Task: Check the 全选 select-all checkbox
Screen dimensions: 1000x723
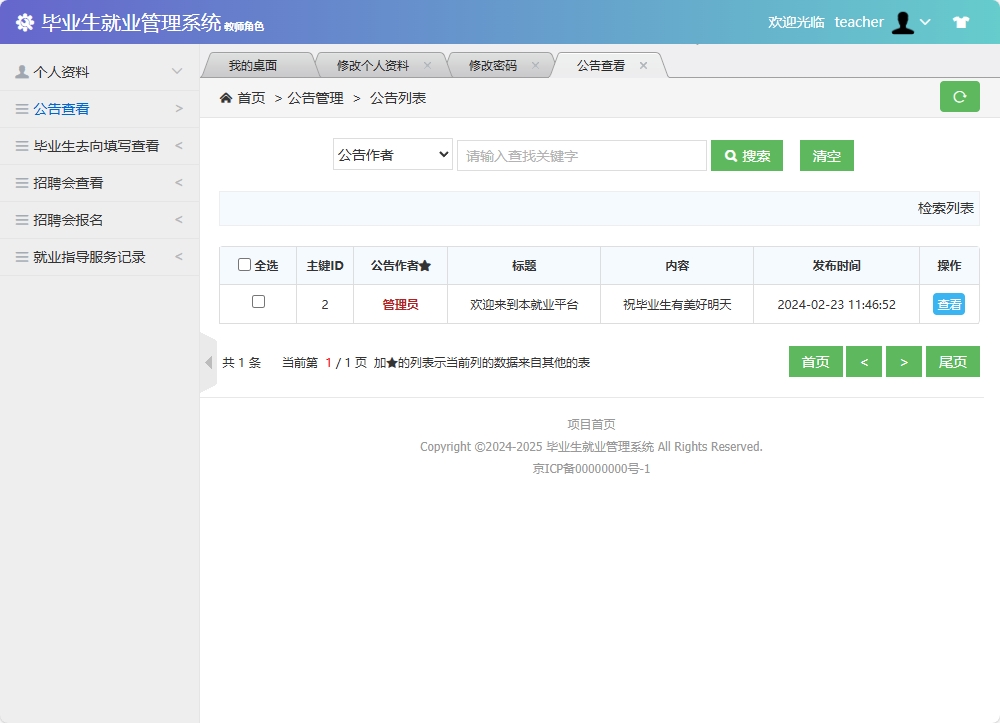Action: tap(245, 264)
